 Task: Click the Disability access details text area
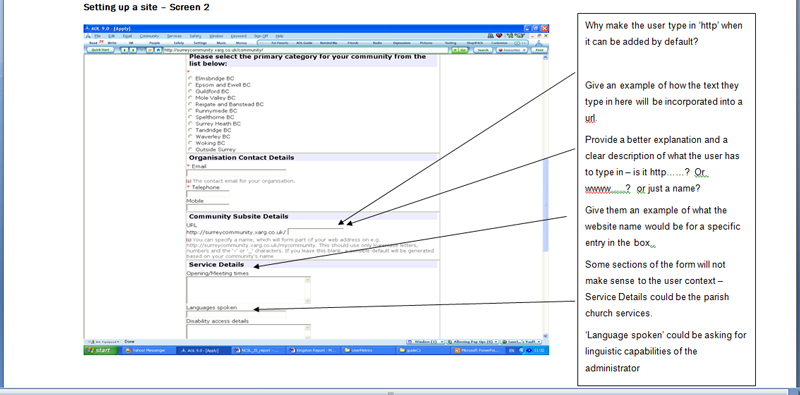tap(248, 332)
